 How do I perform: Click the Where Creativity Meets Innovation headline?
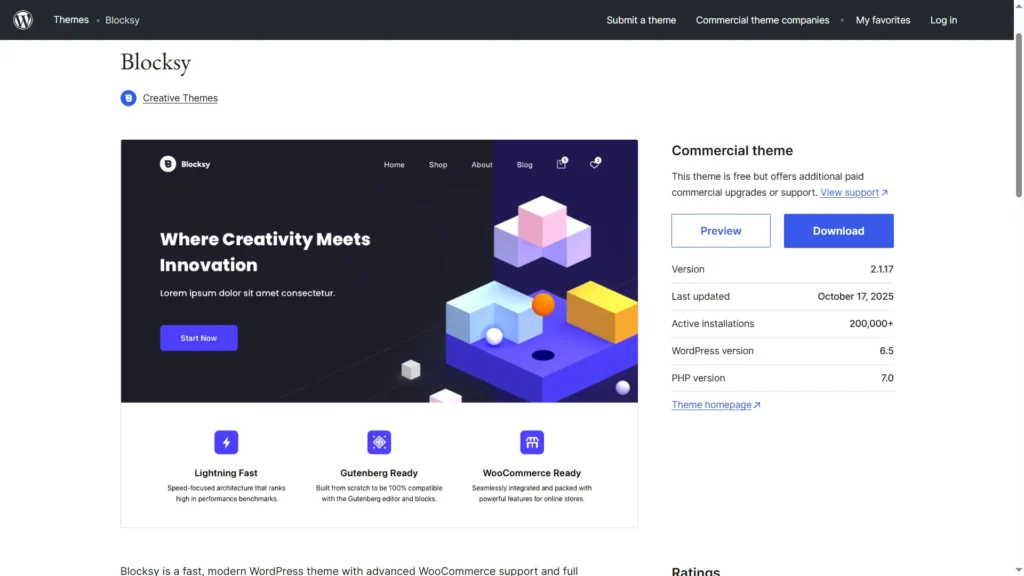click(265, 252)
